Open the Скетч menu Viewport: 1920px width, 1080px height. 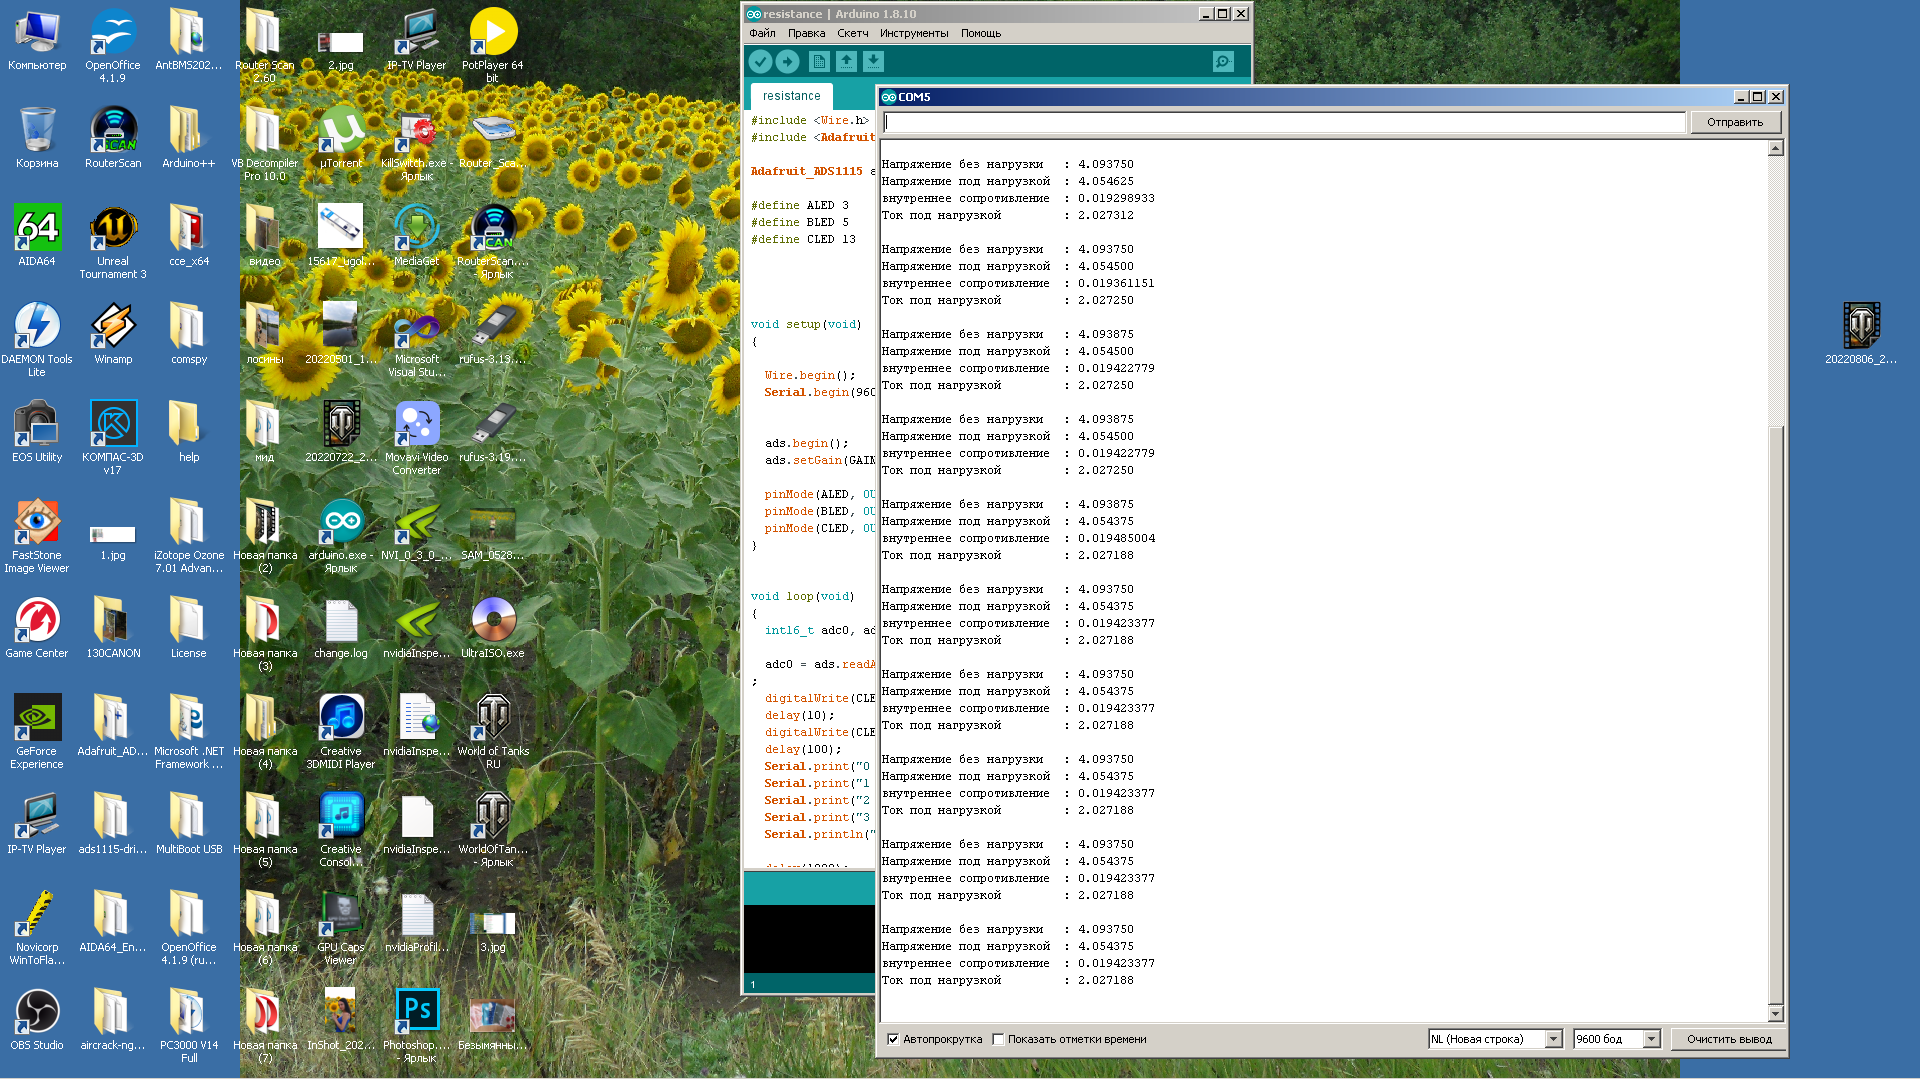pos(852,33)
